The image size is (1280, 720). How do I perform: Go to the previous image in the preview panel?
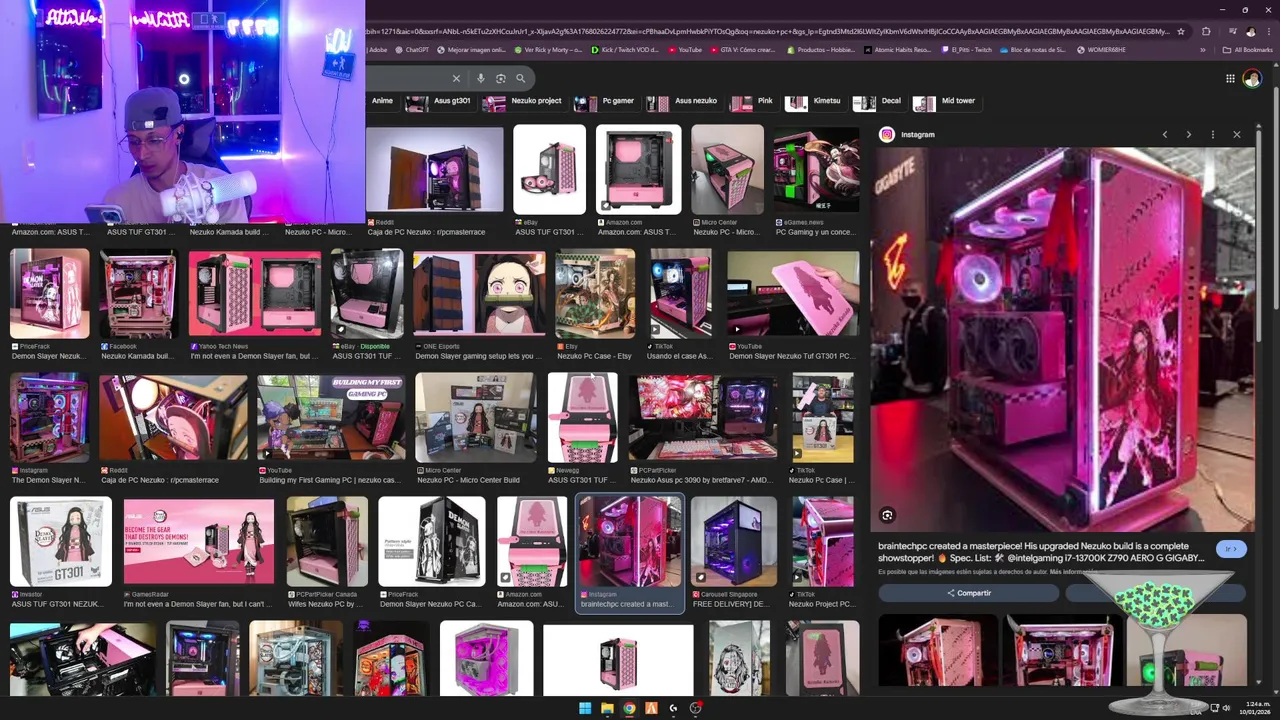tap(1164, 134)
